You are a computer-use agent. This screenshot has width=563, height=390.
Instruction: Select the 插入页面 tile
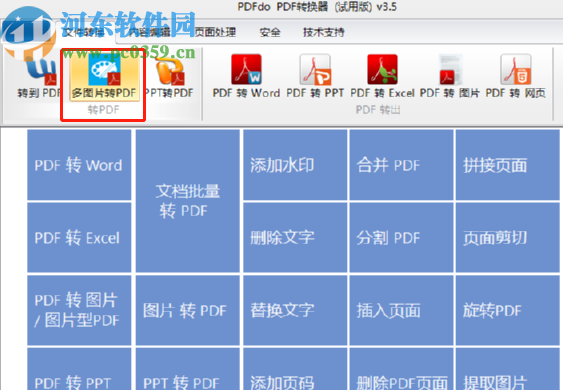coord(401,310)
